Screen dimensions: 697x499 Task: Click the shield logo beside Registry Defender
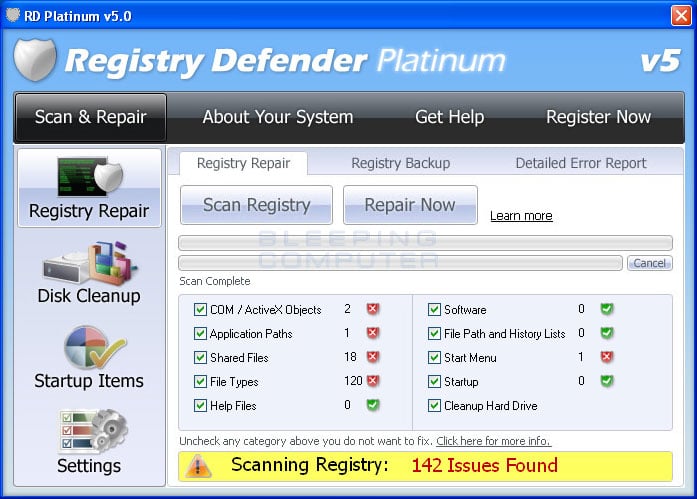point(35,60)
